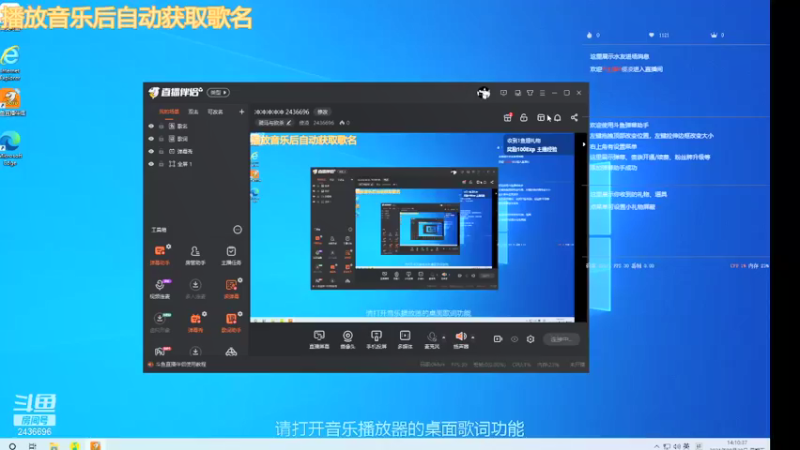The height and width of the screenshot is (450, 800).
Task: Open the mode pill next to the logo
Action: point(218,92)
